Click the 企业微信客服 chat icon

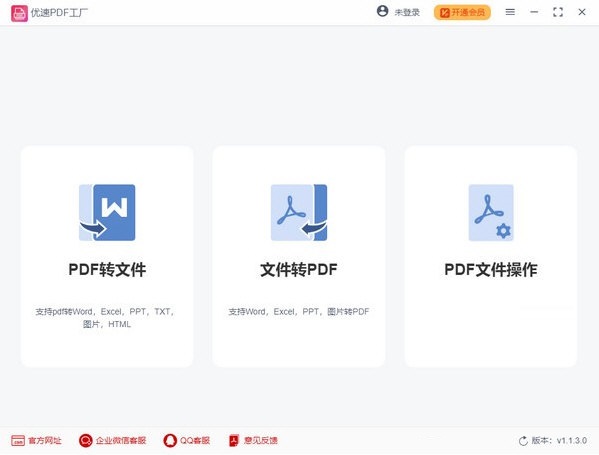(86, 440)
